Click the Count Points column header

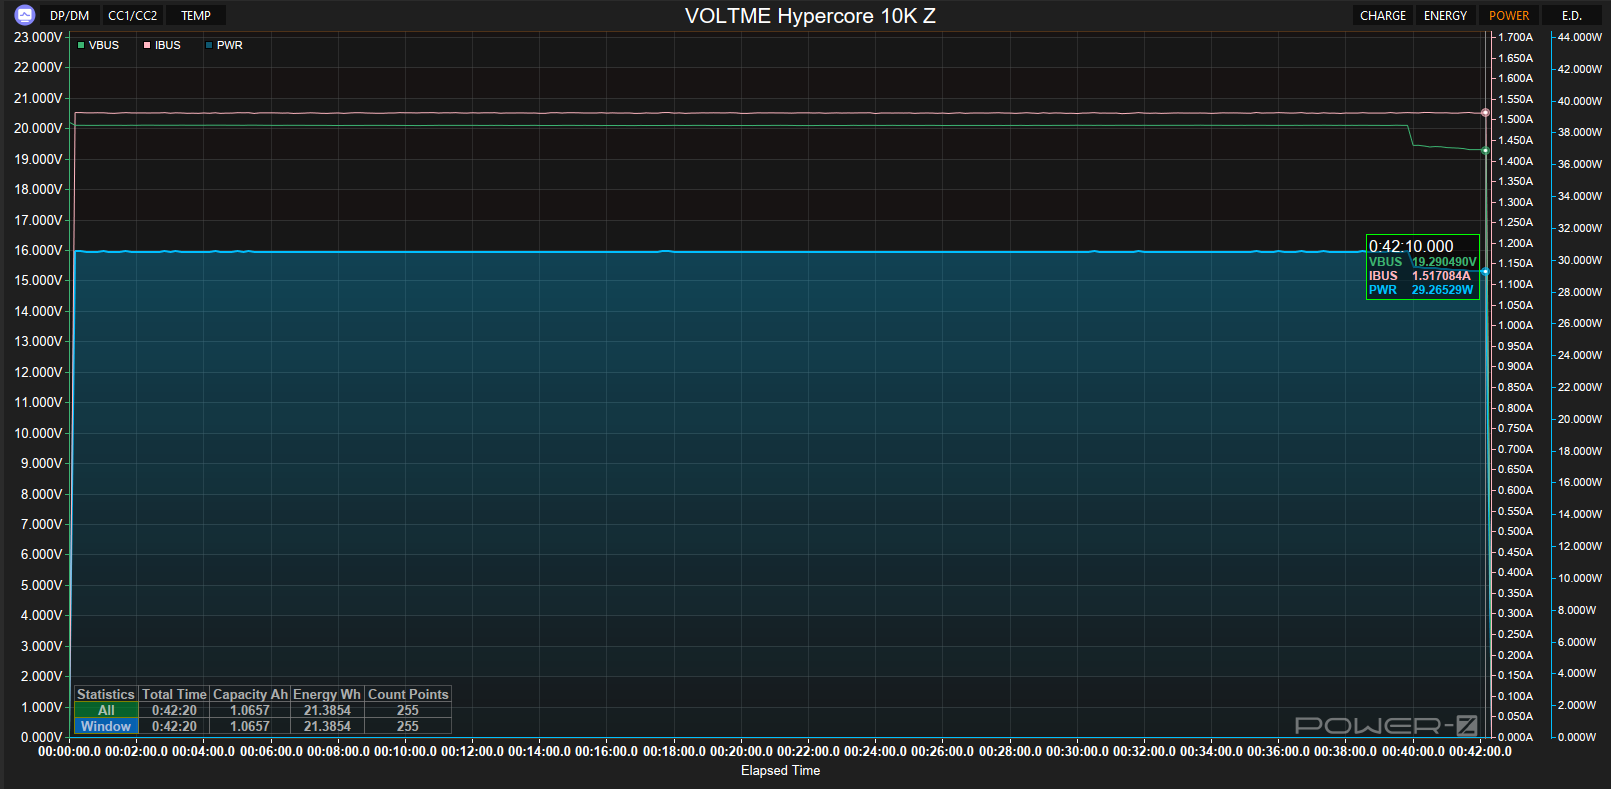pos(408,694)
